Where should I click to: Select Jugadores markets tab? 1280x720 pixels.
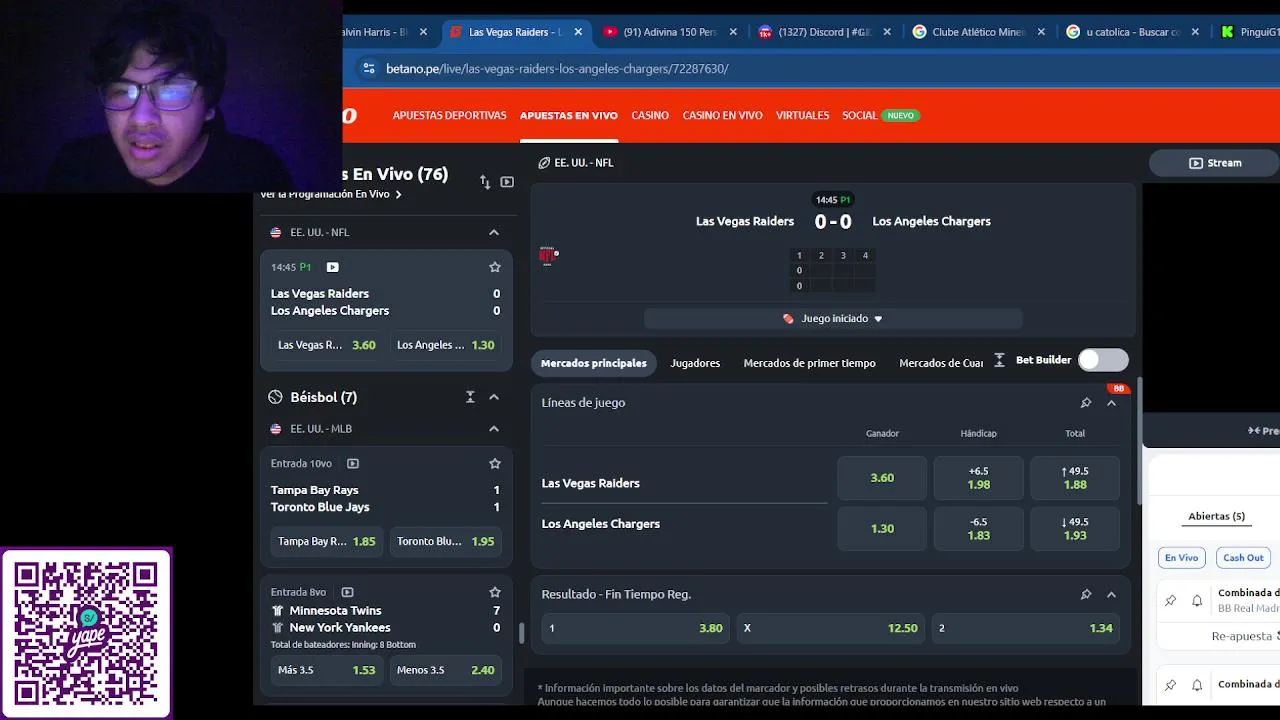click(x=695, y=363)
